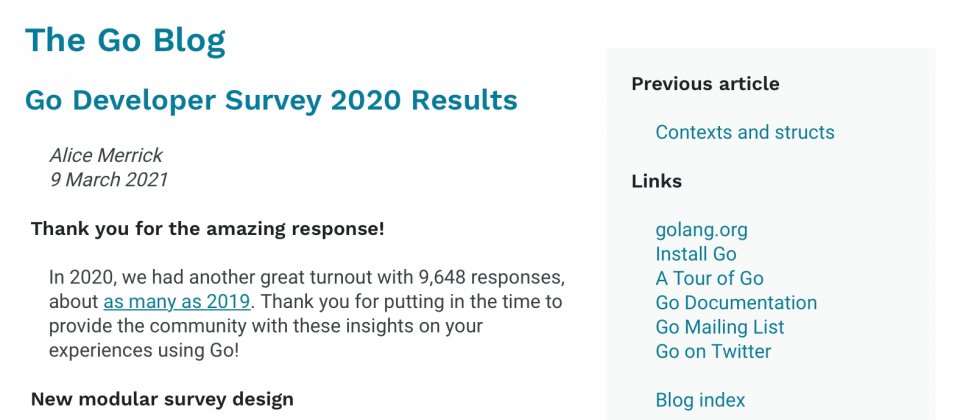This screenshot has width=960, height=420.
Task: Click the date 9 March 2021
Action: point(108,180)
